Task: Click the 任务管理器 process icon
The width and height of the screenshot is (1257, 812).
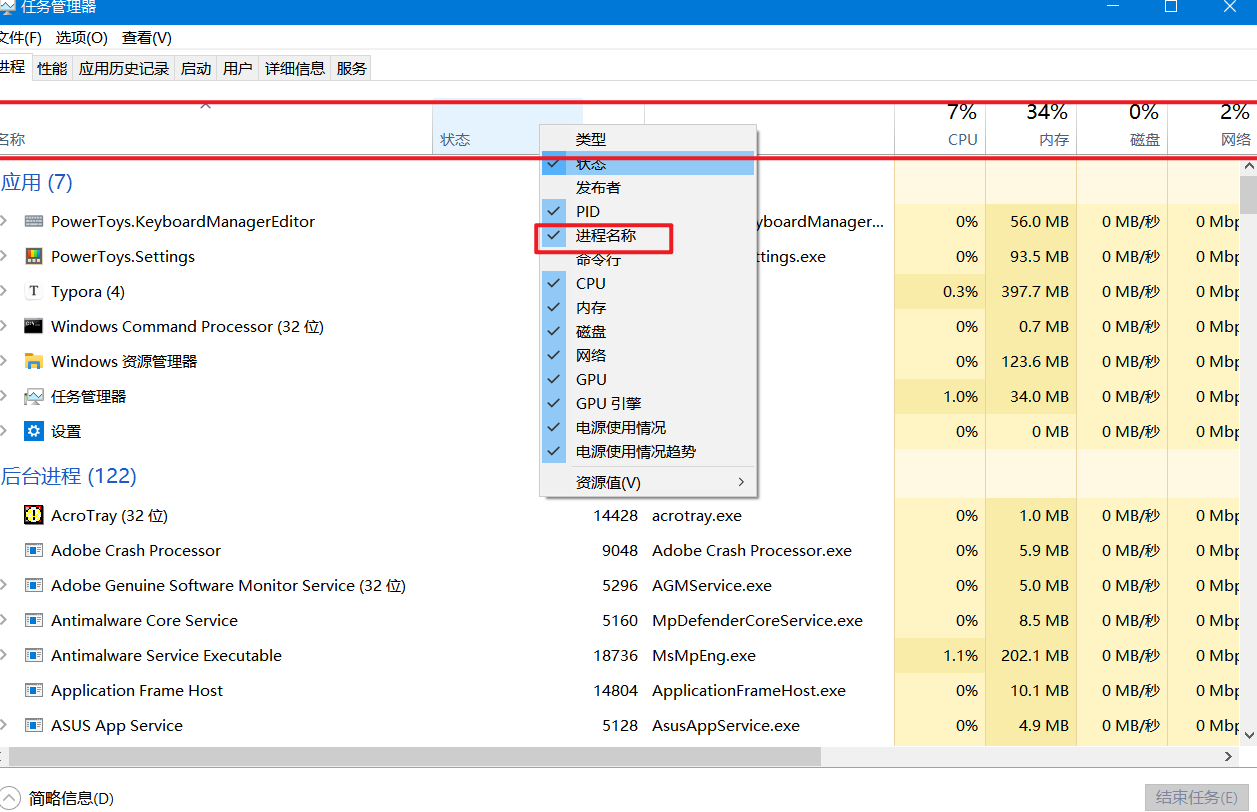Action: pyautogui.click(x=34, y=397)
